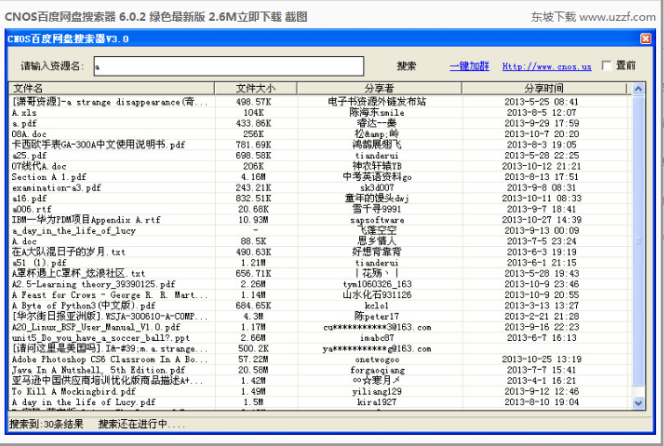
Task: Select A罩杯遇上C罩杯_炫浪社区.txt row
Action: [x=318, y=274]
